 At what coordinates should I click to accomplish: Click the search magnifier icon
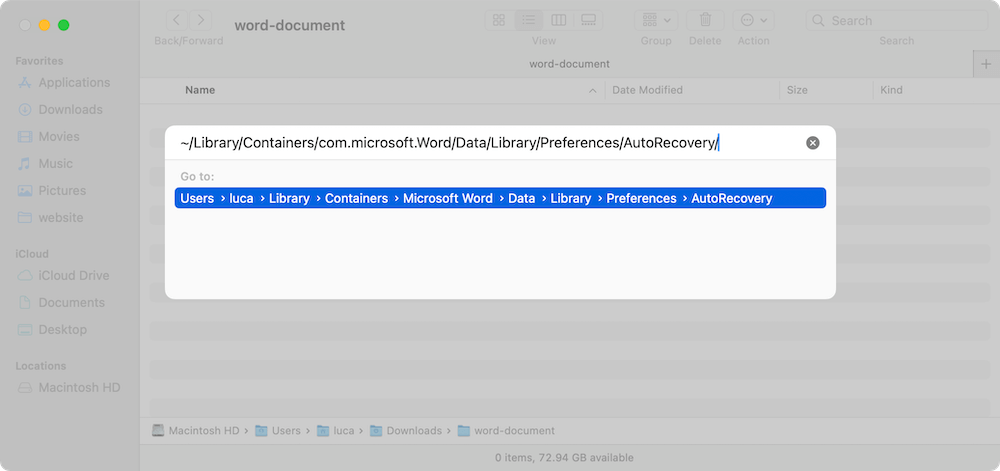819,20
